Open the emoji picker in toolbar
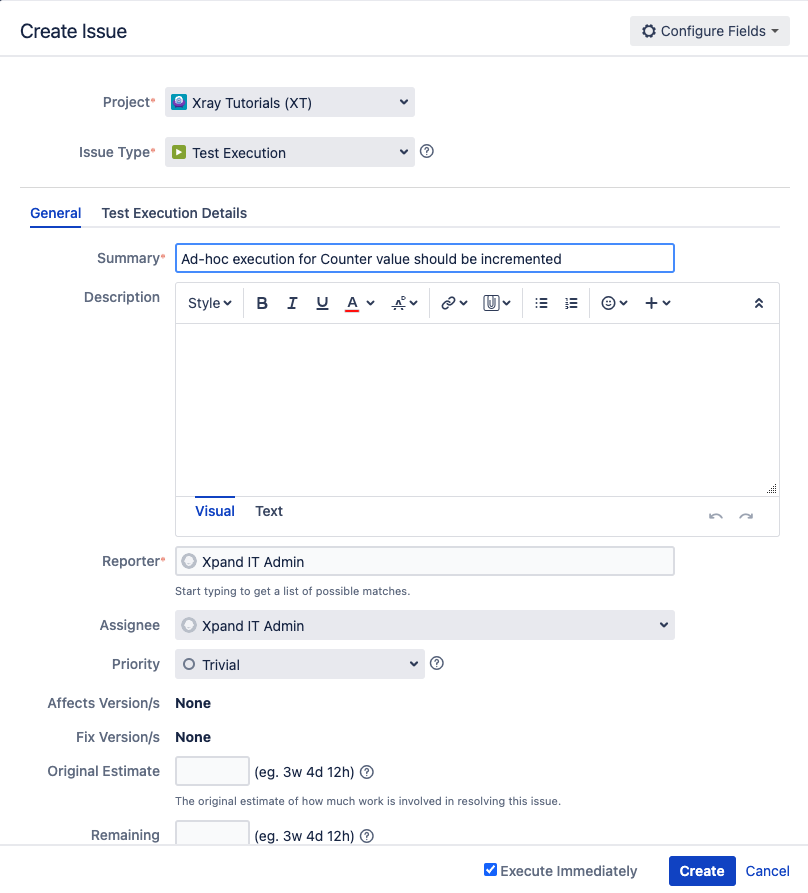 pos(614,303)
